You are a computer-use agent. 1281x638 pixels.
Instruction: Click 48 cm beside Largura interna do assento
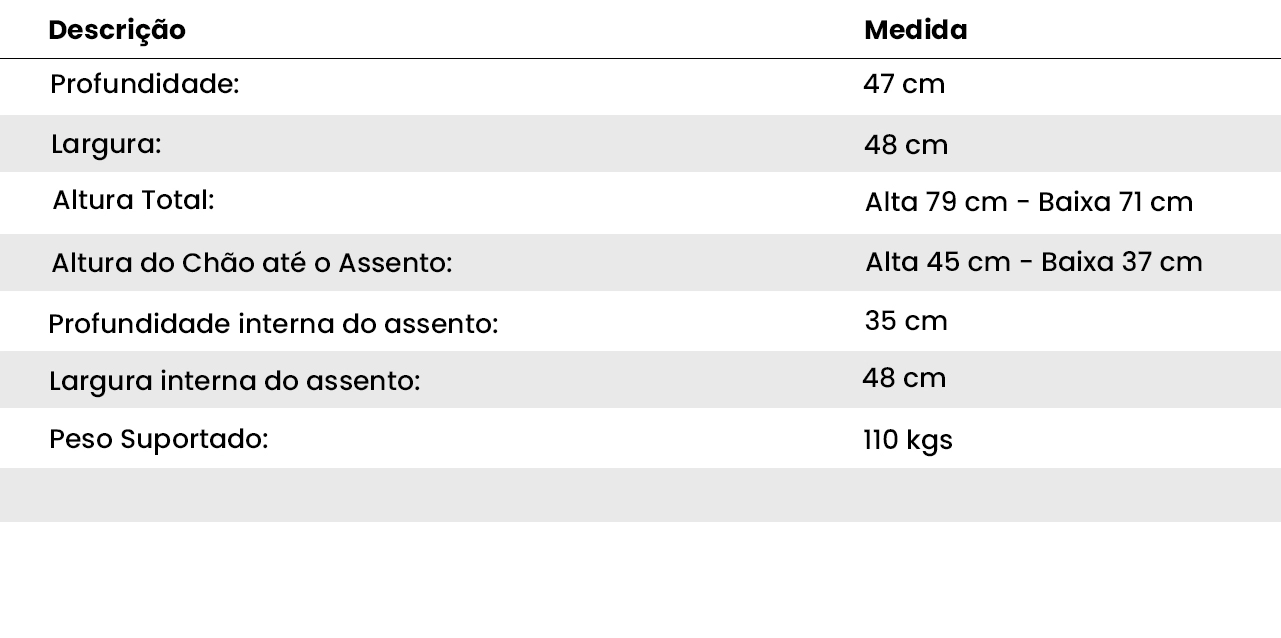(904, 379)
